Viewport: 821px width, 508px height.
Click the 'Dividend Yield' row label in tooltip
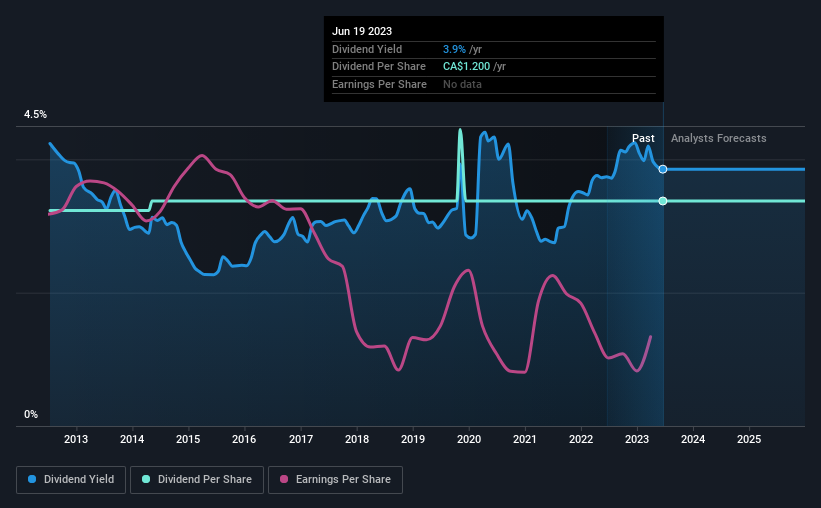click(x=367, y=49)
